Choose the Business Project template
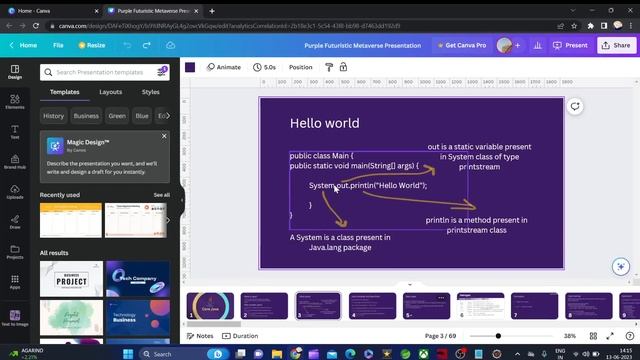The height and width of the screenshot is (360, 640). 71,279
